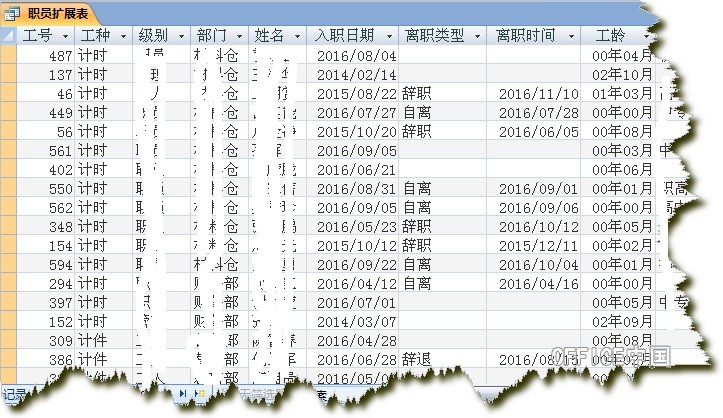
Task: Click 辞职 in the row of record 46
Action: 416,94
